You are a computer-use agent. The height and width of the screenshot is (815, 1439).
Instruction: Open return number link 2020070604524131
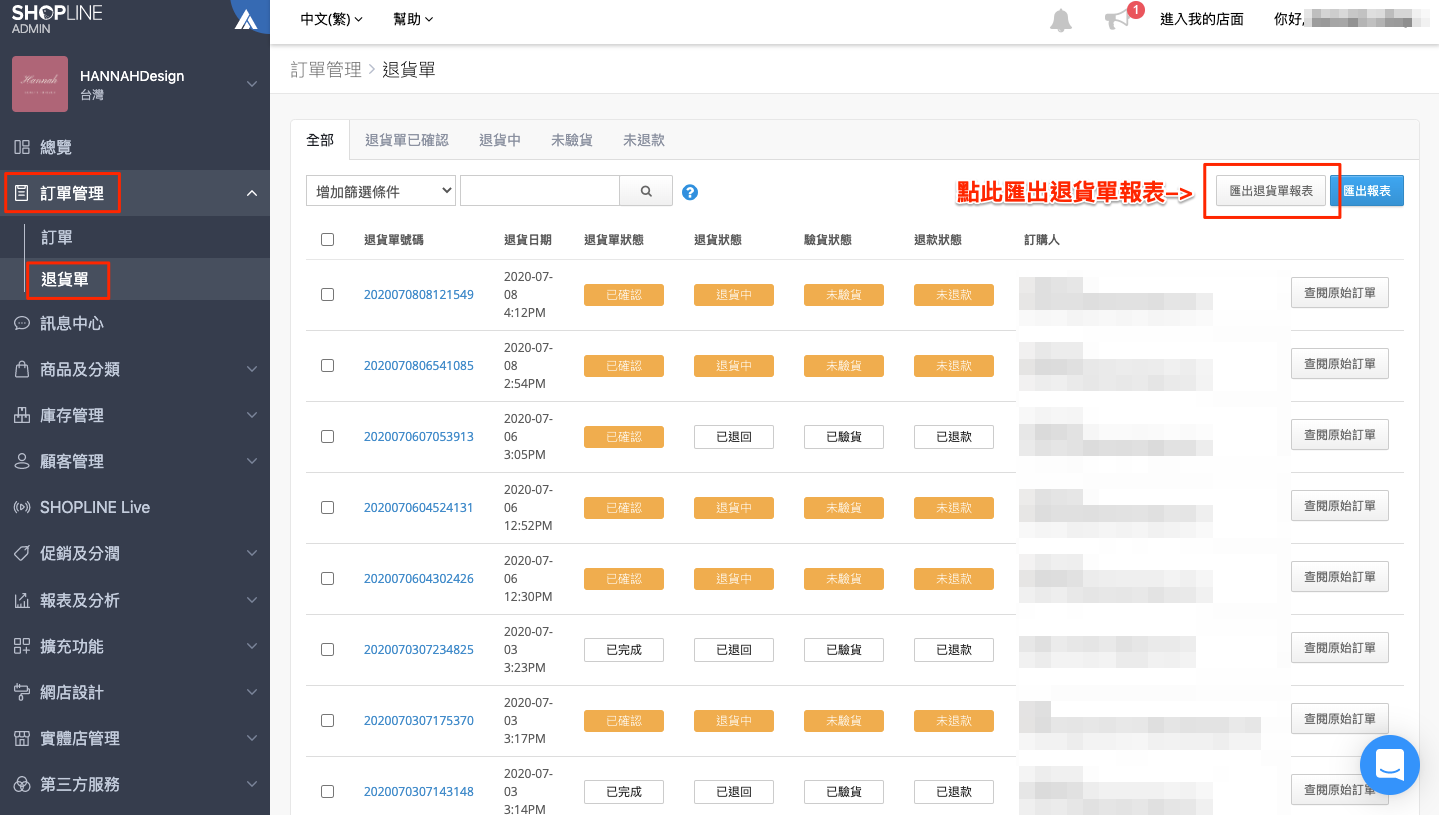419,508
